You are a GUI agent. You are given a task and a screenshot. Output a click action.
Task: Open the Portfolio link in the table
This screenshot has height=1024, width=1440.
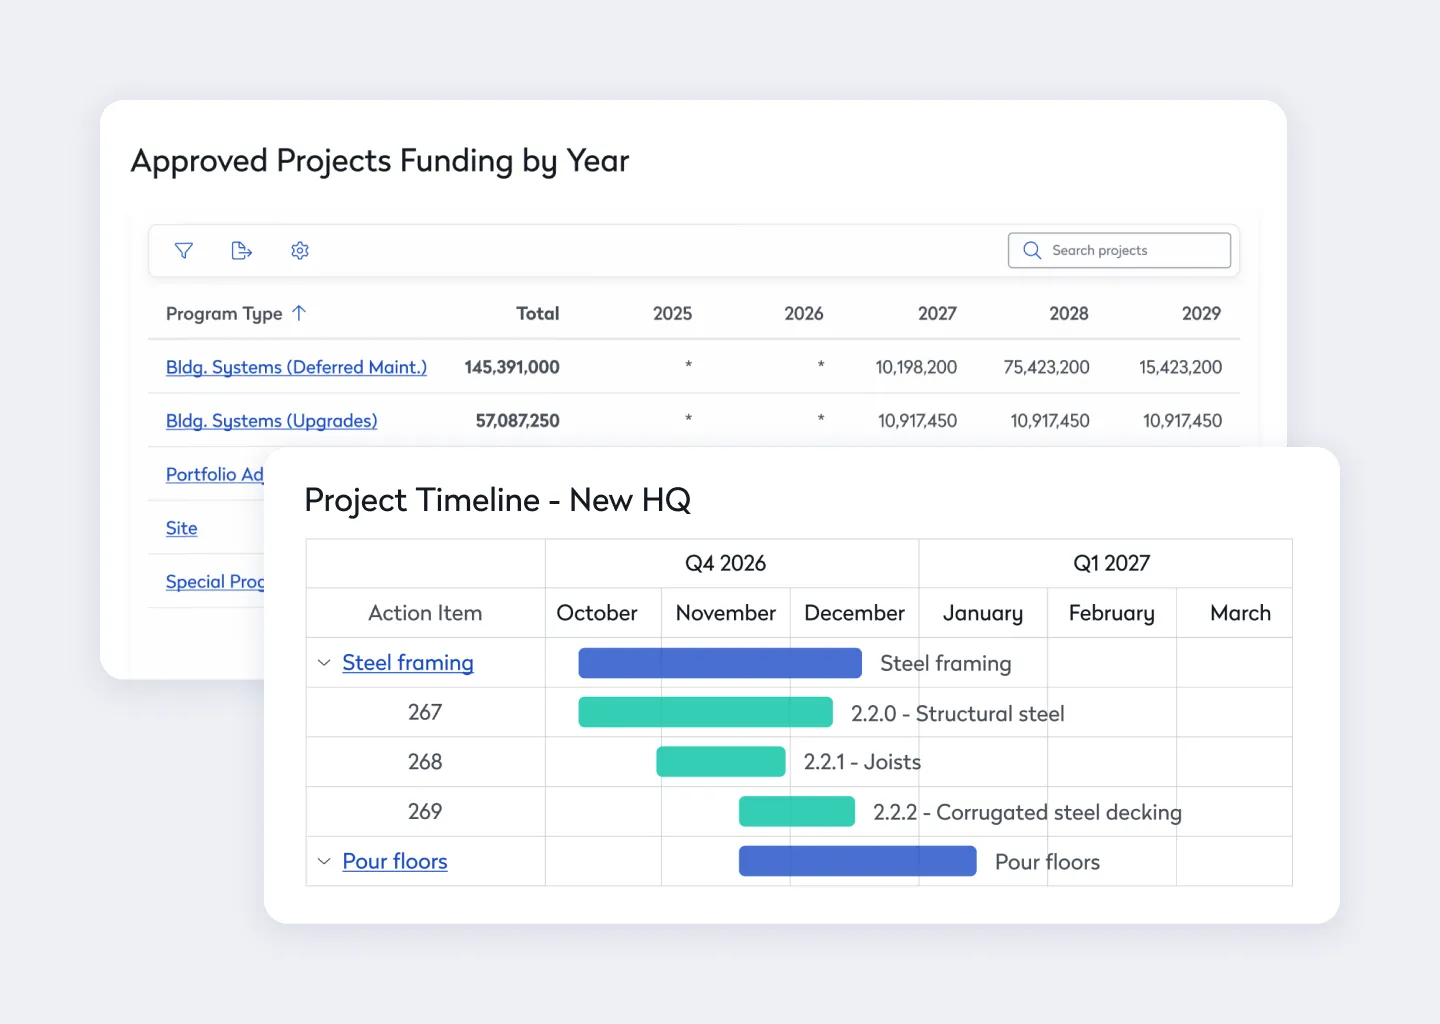coord(215,474)
